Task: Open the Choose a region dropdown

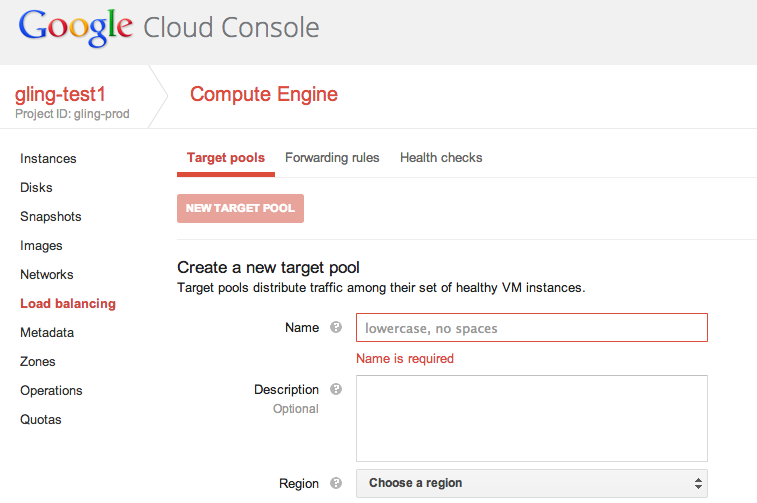Action: coord(531,483)
